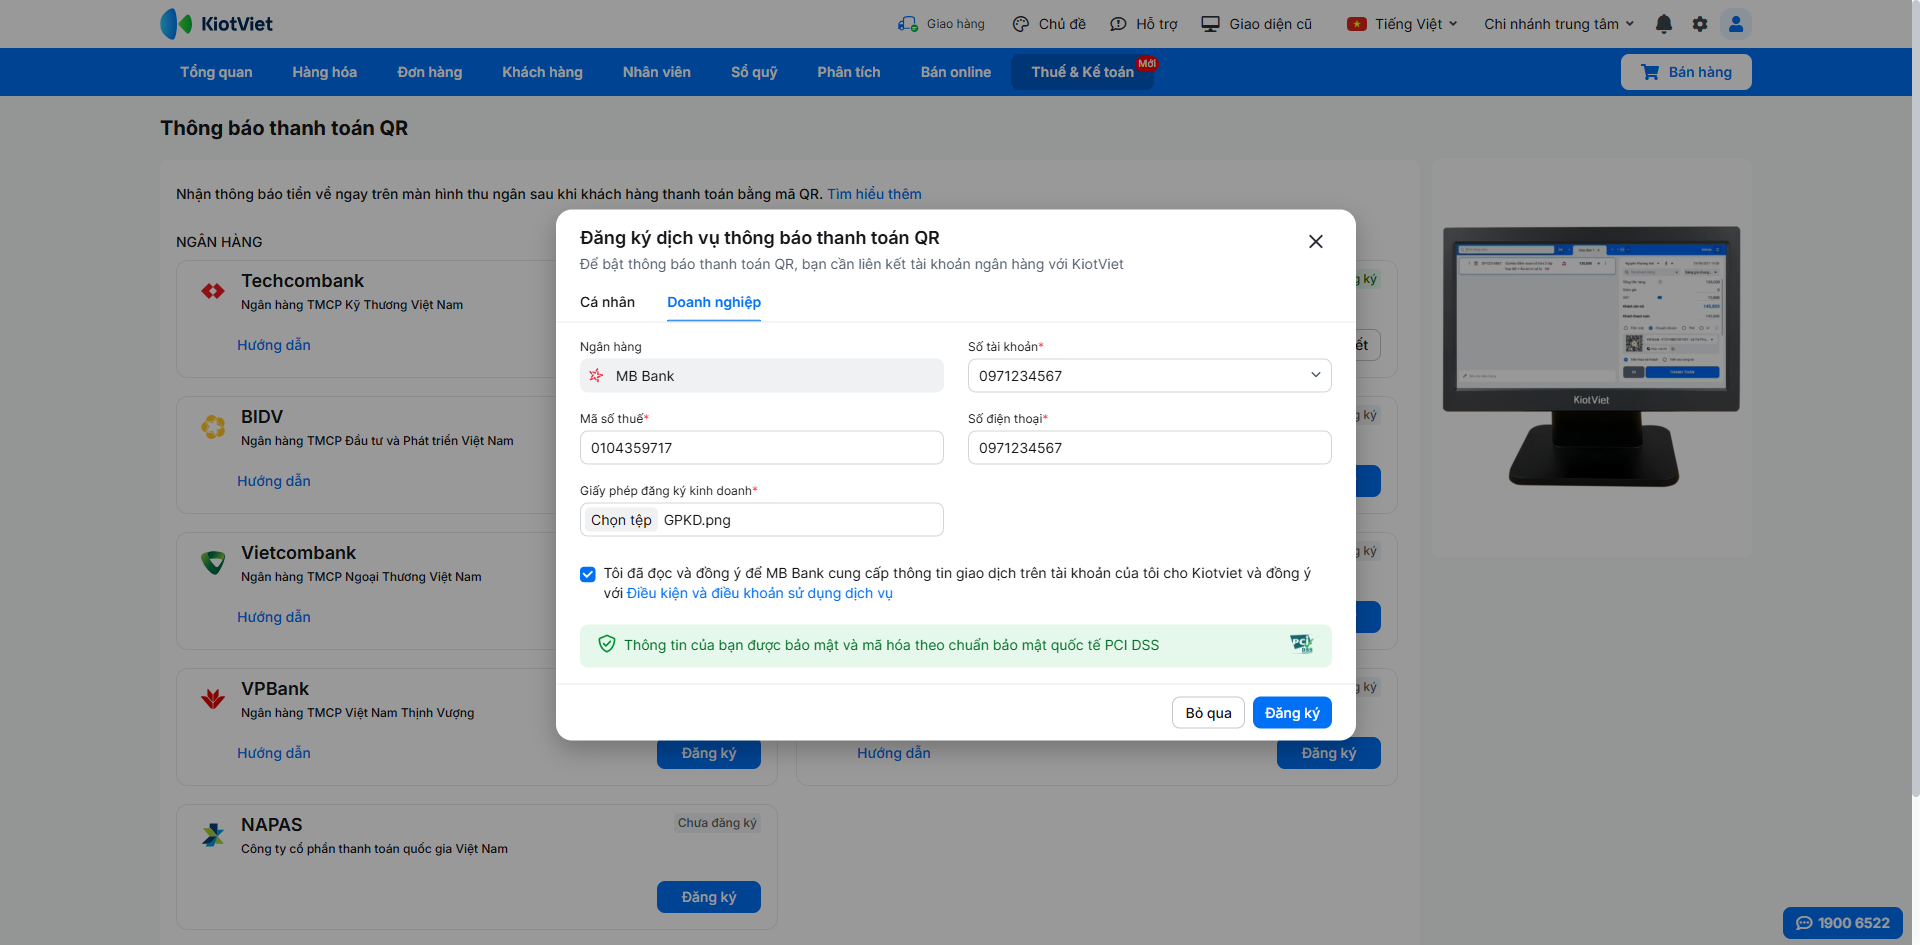Image resolution: width=1920 pixels, height=945 pixels.
Task: Open Techcombank Hướng dẫn link
Action: tap(274, 345)
